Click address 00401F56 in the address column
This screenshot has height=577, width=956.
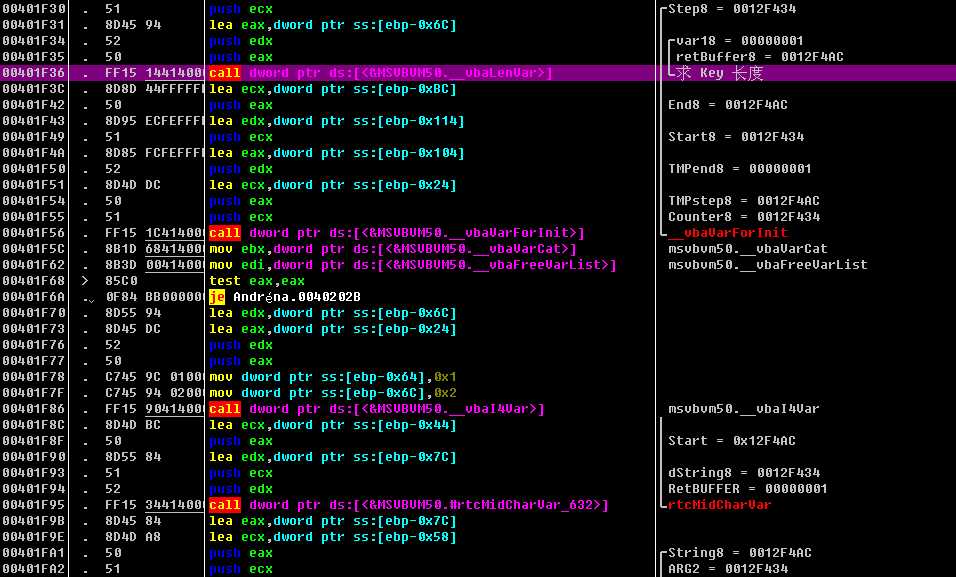34,233
